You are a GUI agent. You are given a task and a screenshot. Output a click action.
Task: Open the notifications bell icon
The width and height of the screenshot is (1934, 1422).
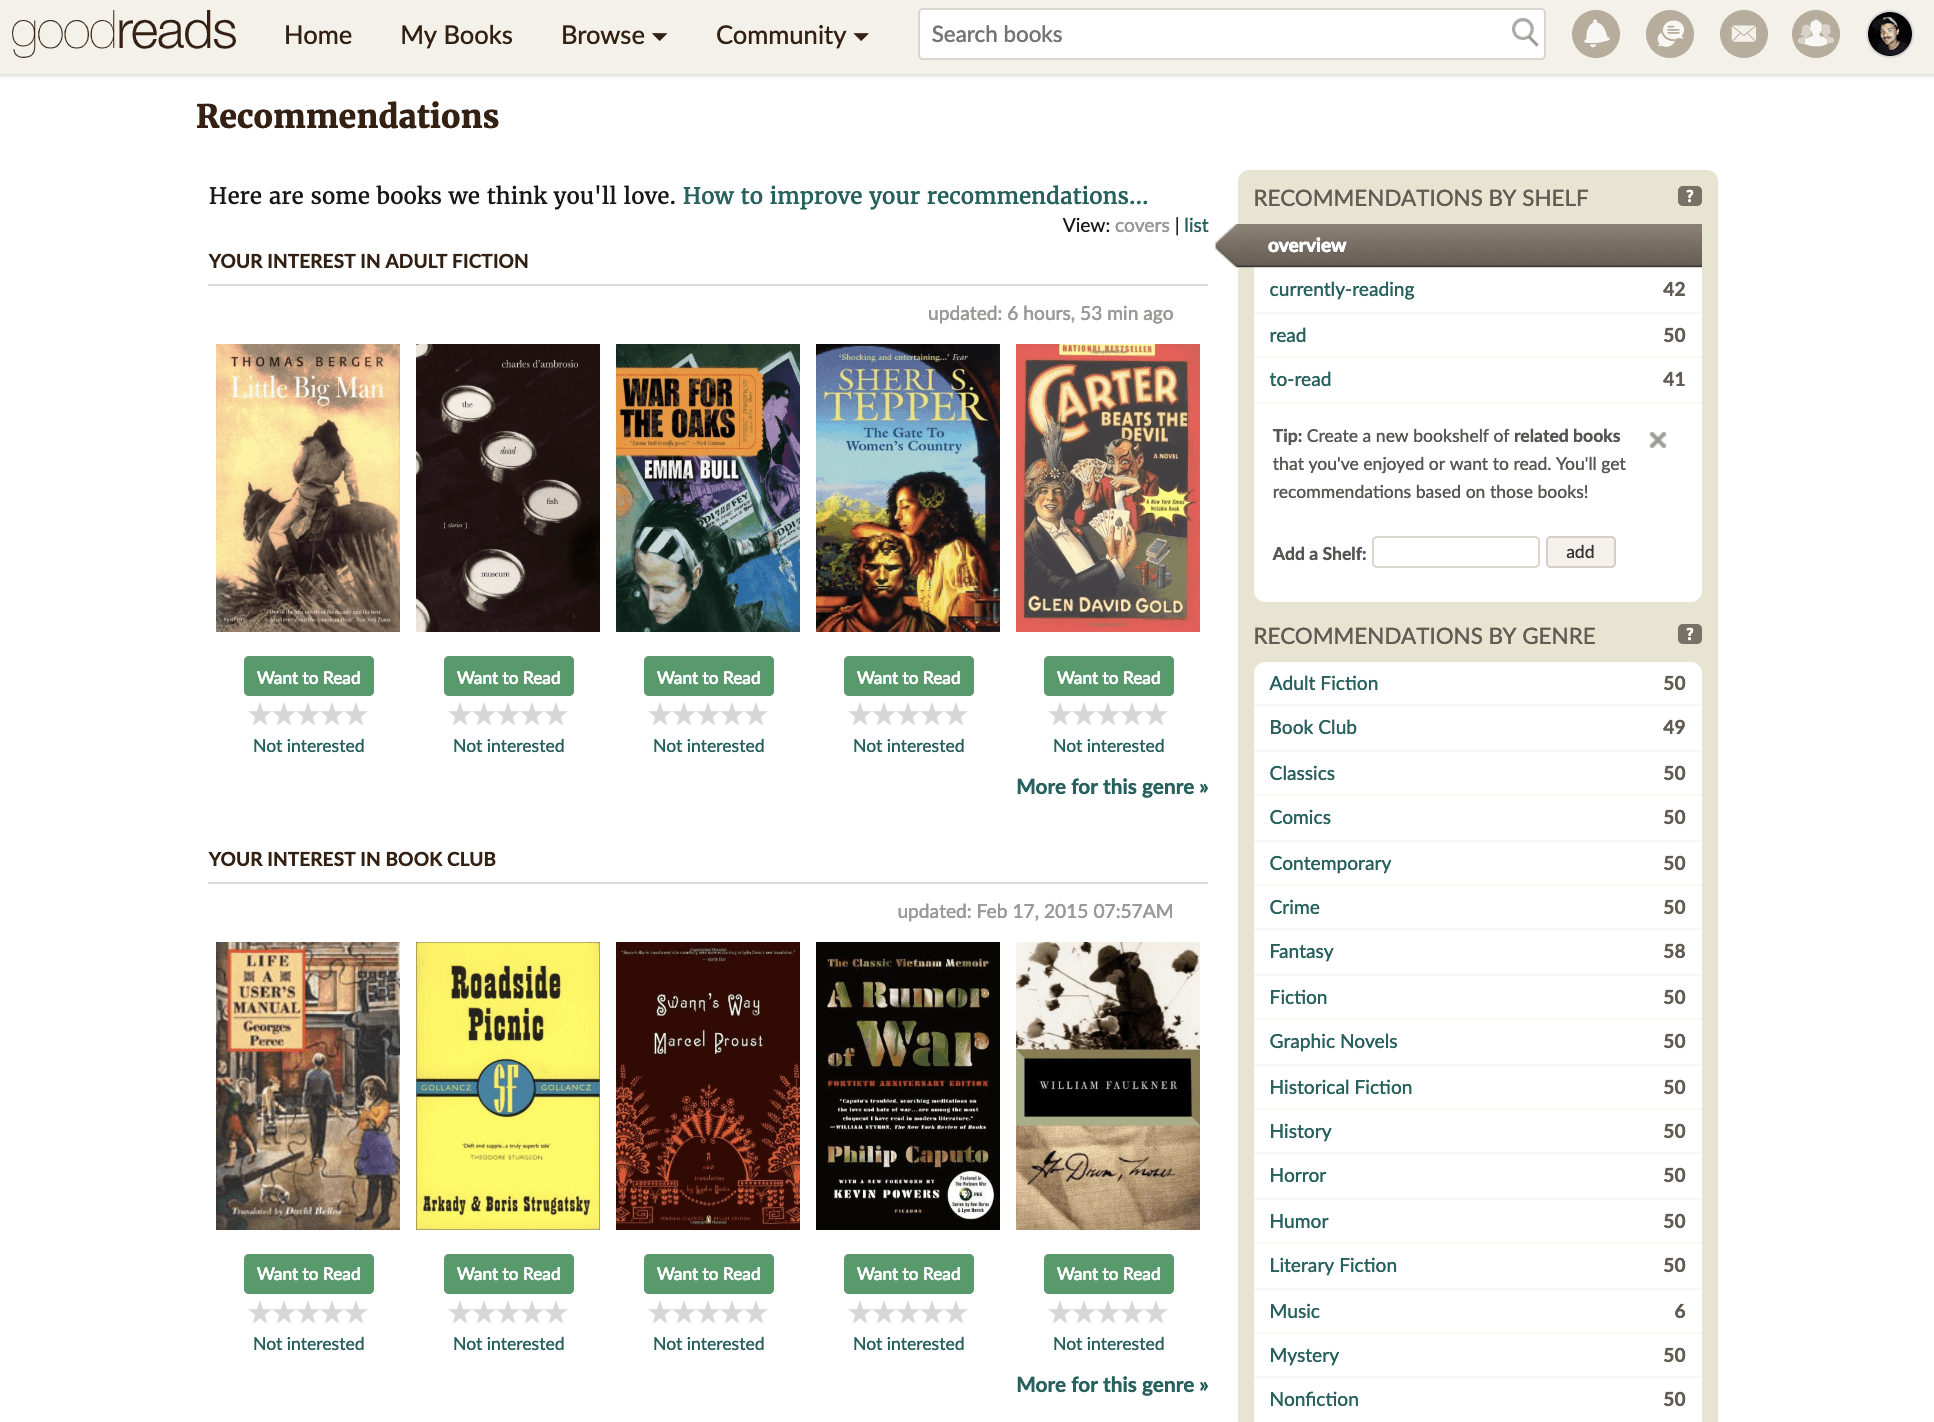pyautogui.click(x=1596, y=33)
